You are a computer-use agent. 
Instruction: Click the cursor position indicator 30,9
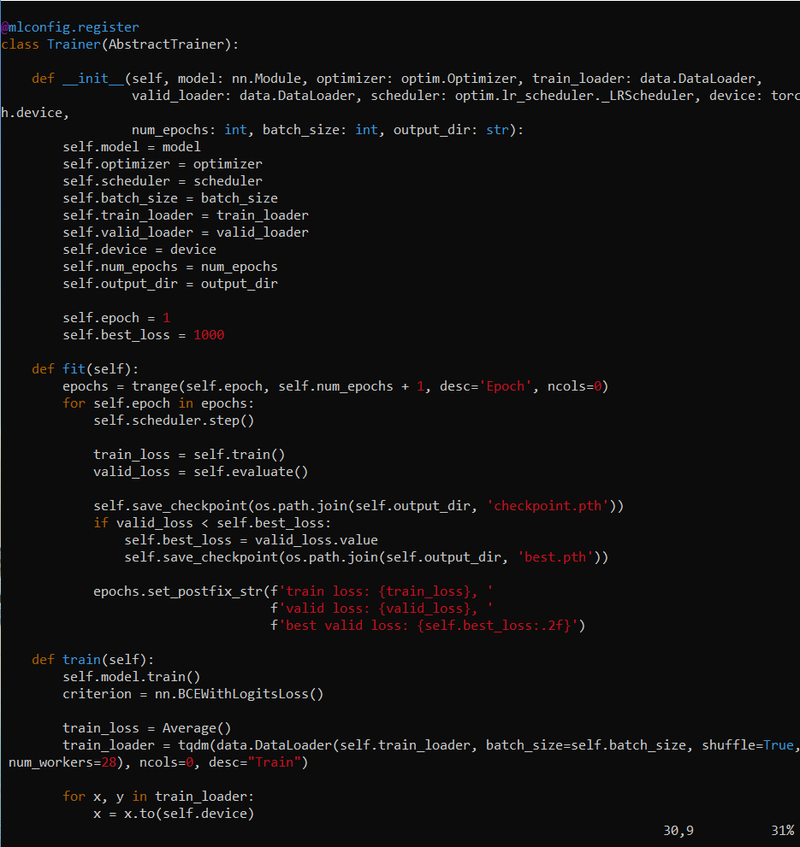coord(676,831)
